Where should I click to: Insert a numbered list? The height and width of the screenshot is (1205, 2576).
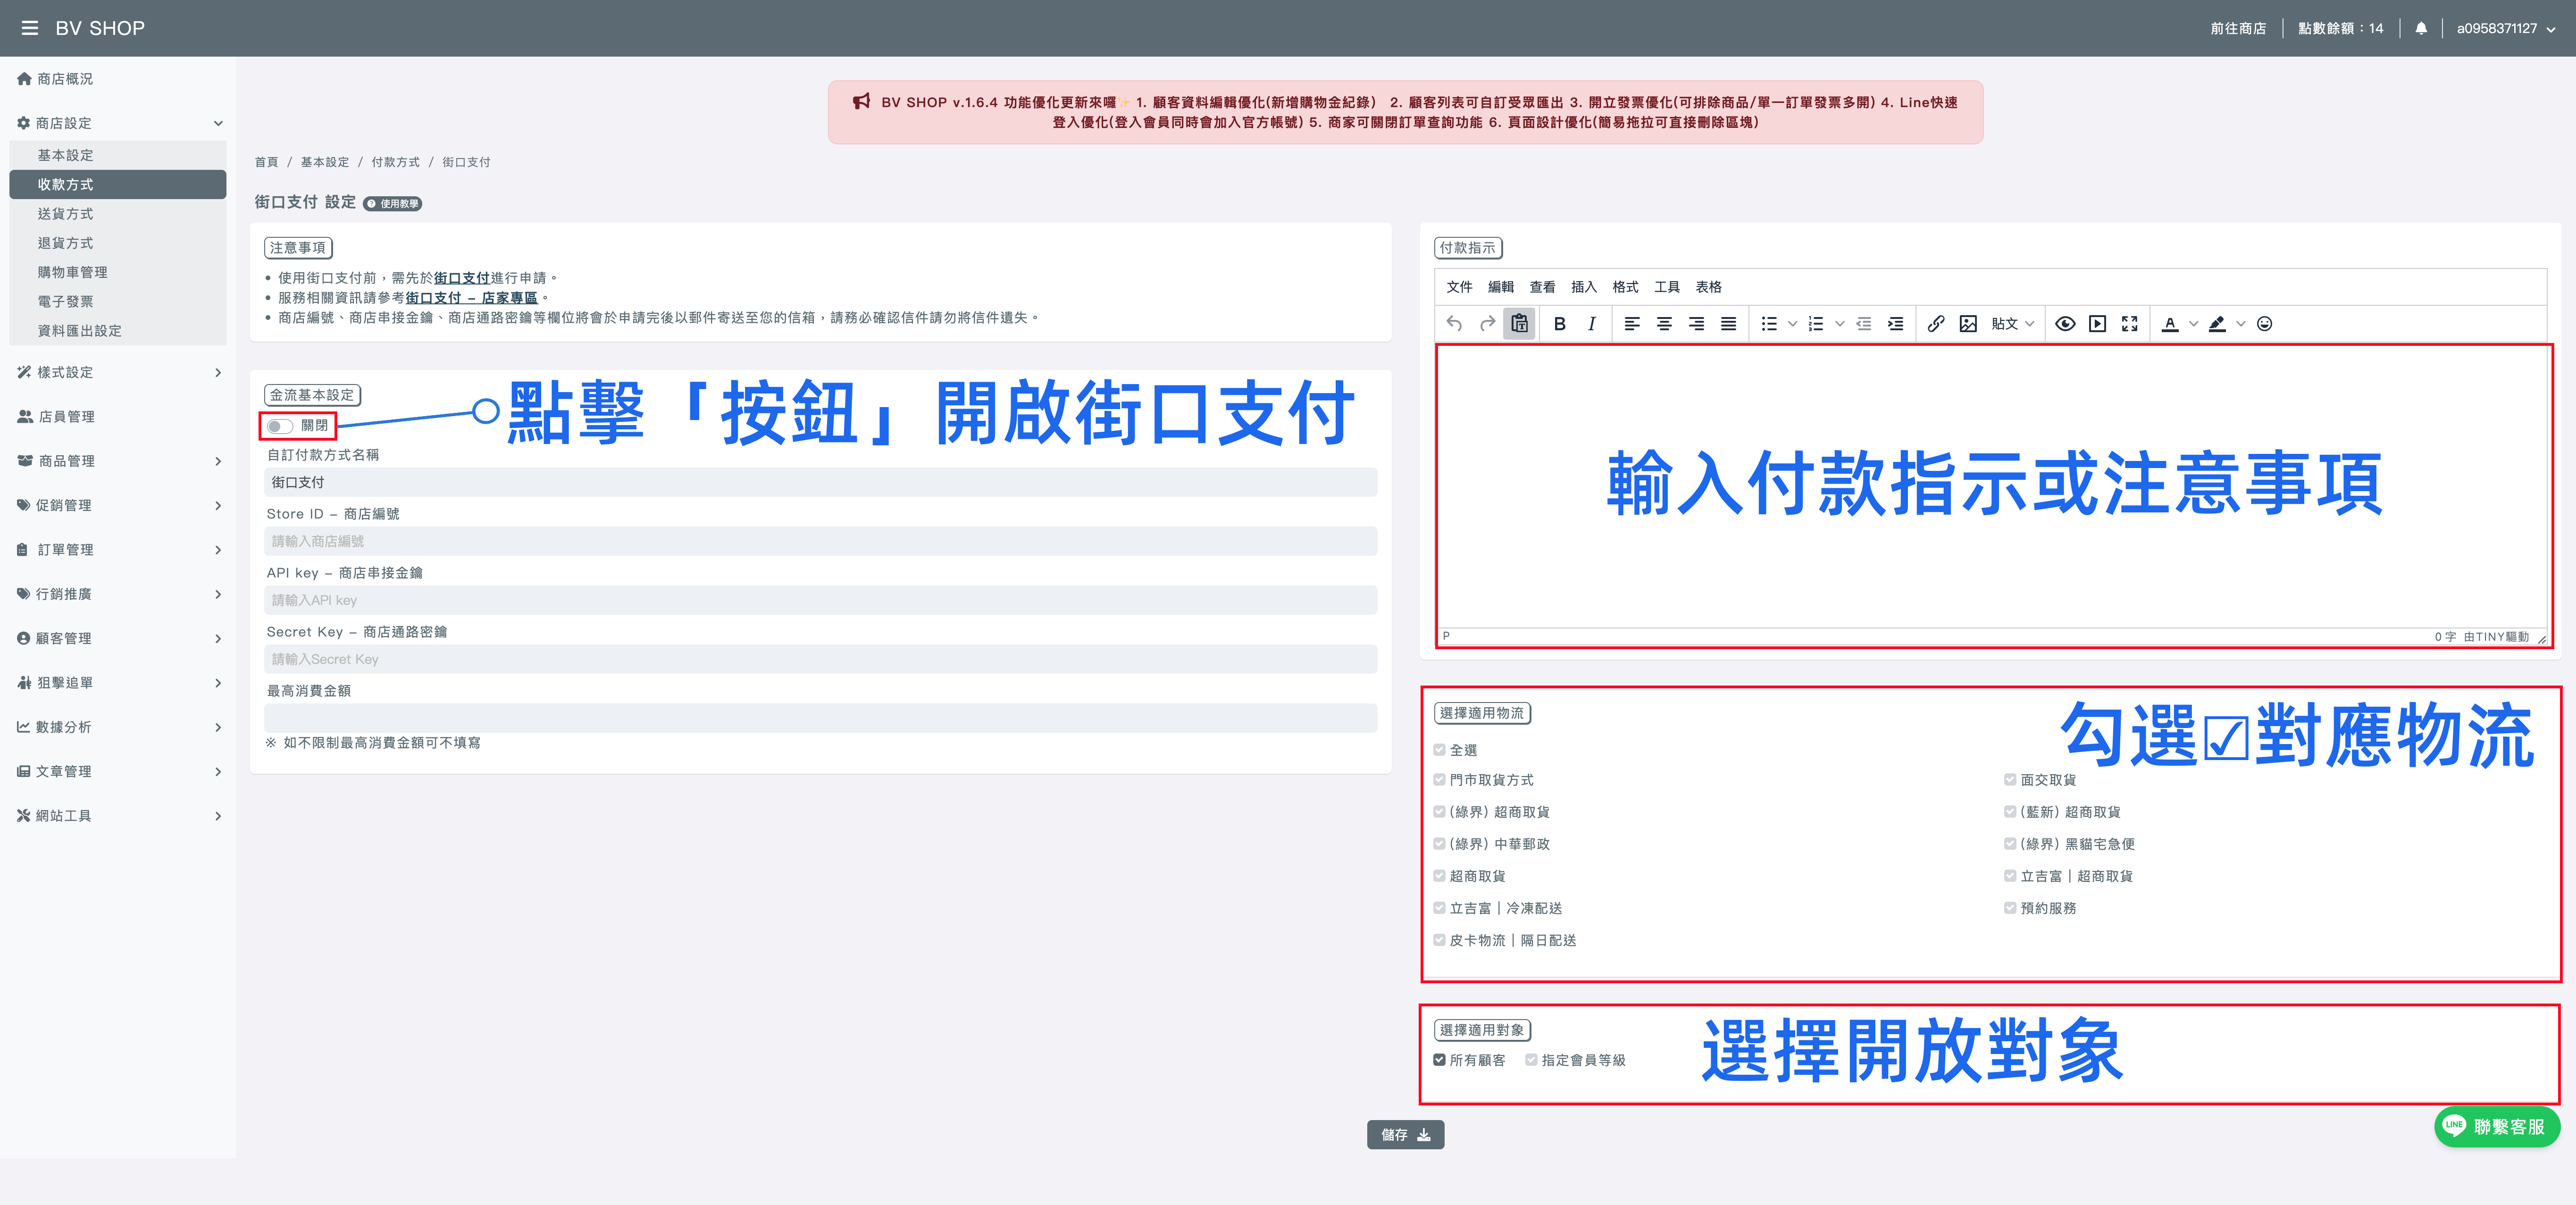1816,324
